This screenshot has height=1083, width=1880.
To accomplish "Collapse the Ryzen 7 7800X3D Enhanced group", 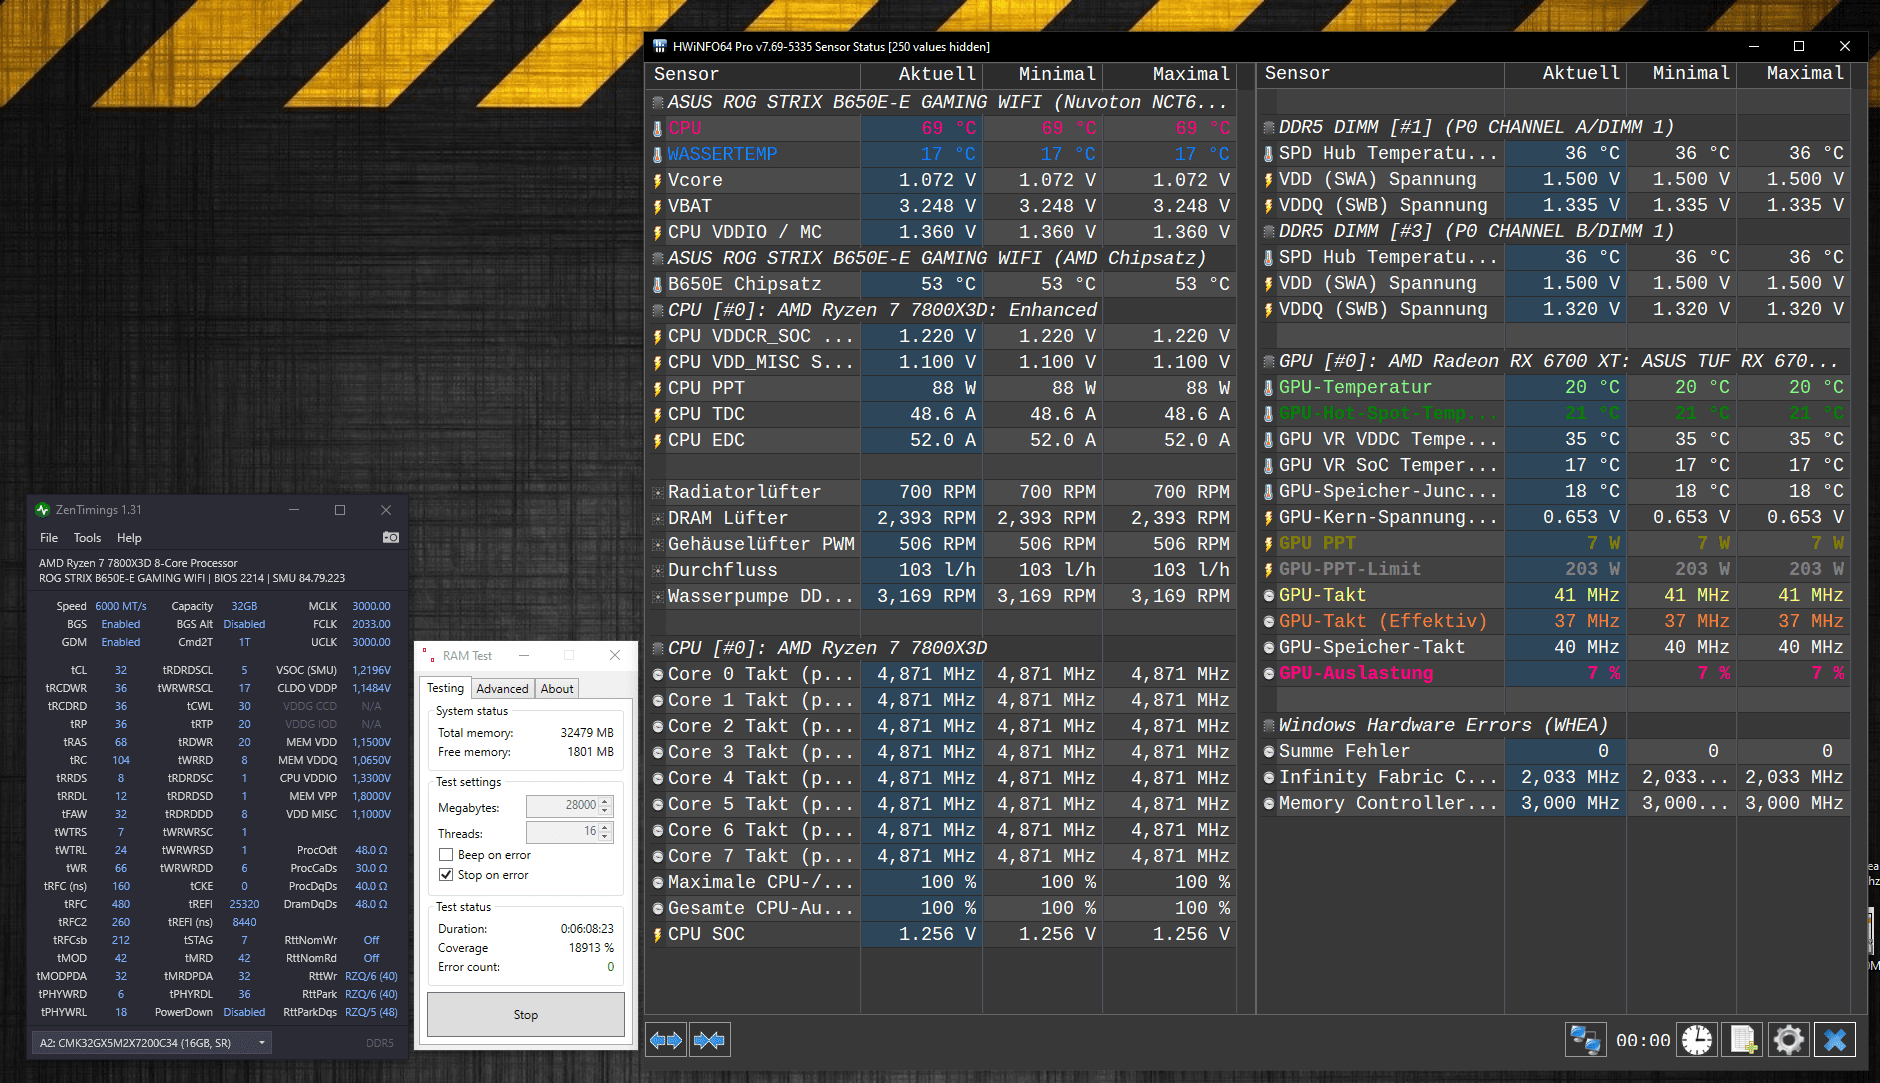I will [x=658, y=311].
